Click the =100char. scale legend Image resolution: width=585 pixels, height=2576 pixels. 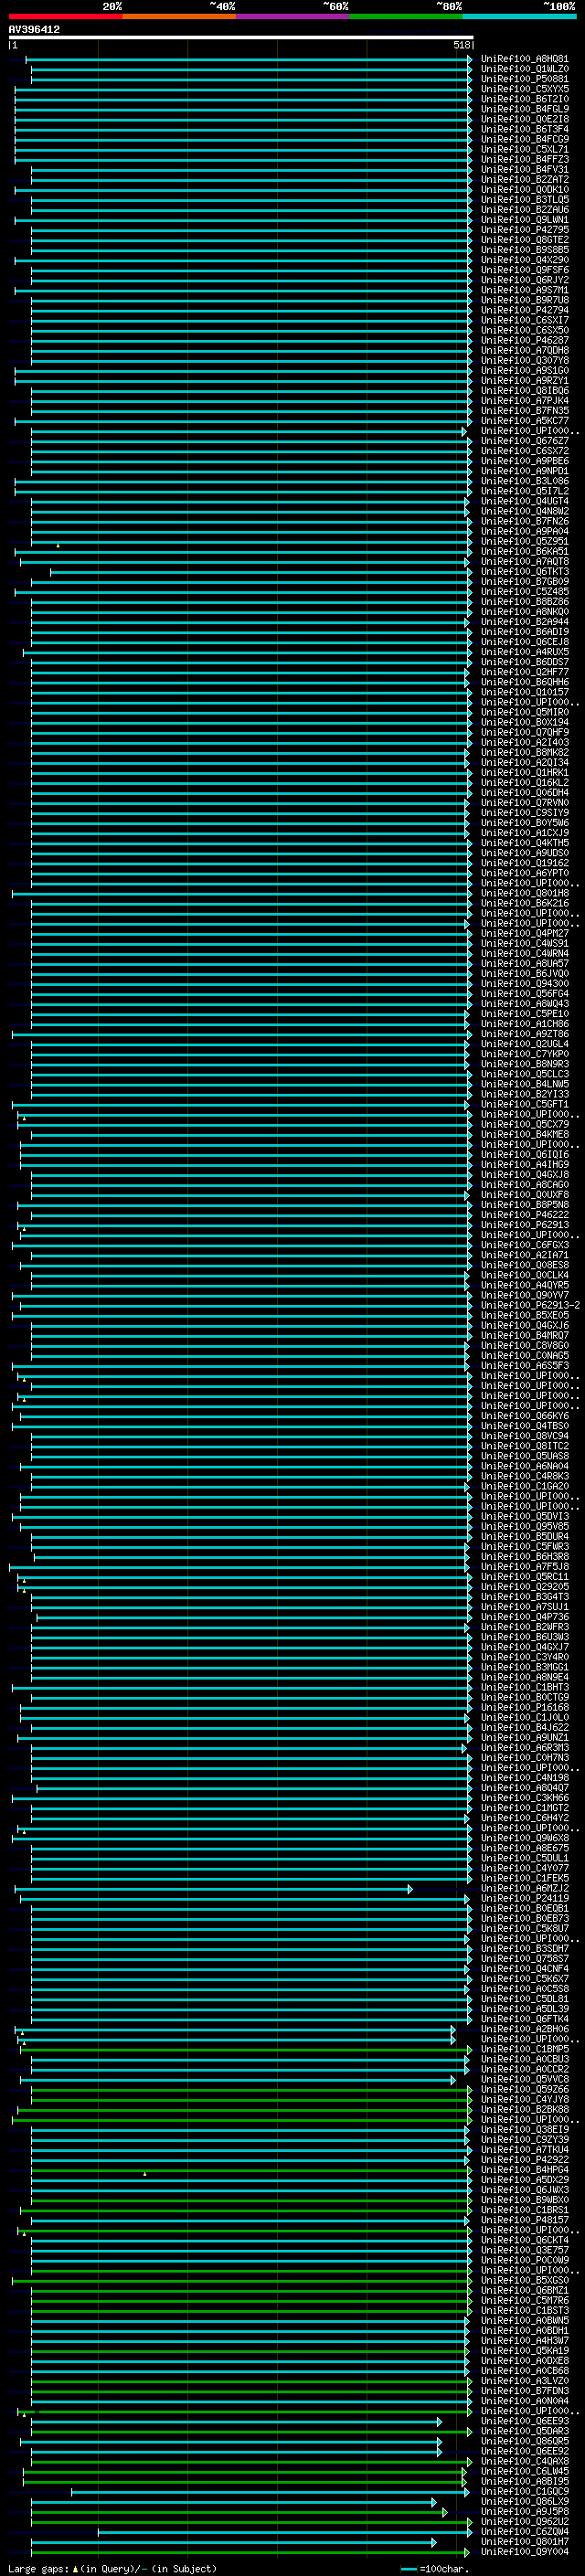436,2568
